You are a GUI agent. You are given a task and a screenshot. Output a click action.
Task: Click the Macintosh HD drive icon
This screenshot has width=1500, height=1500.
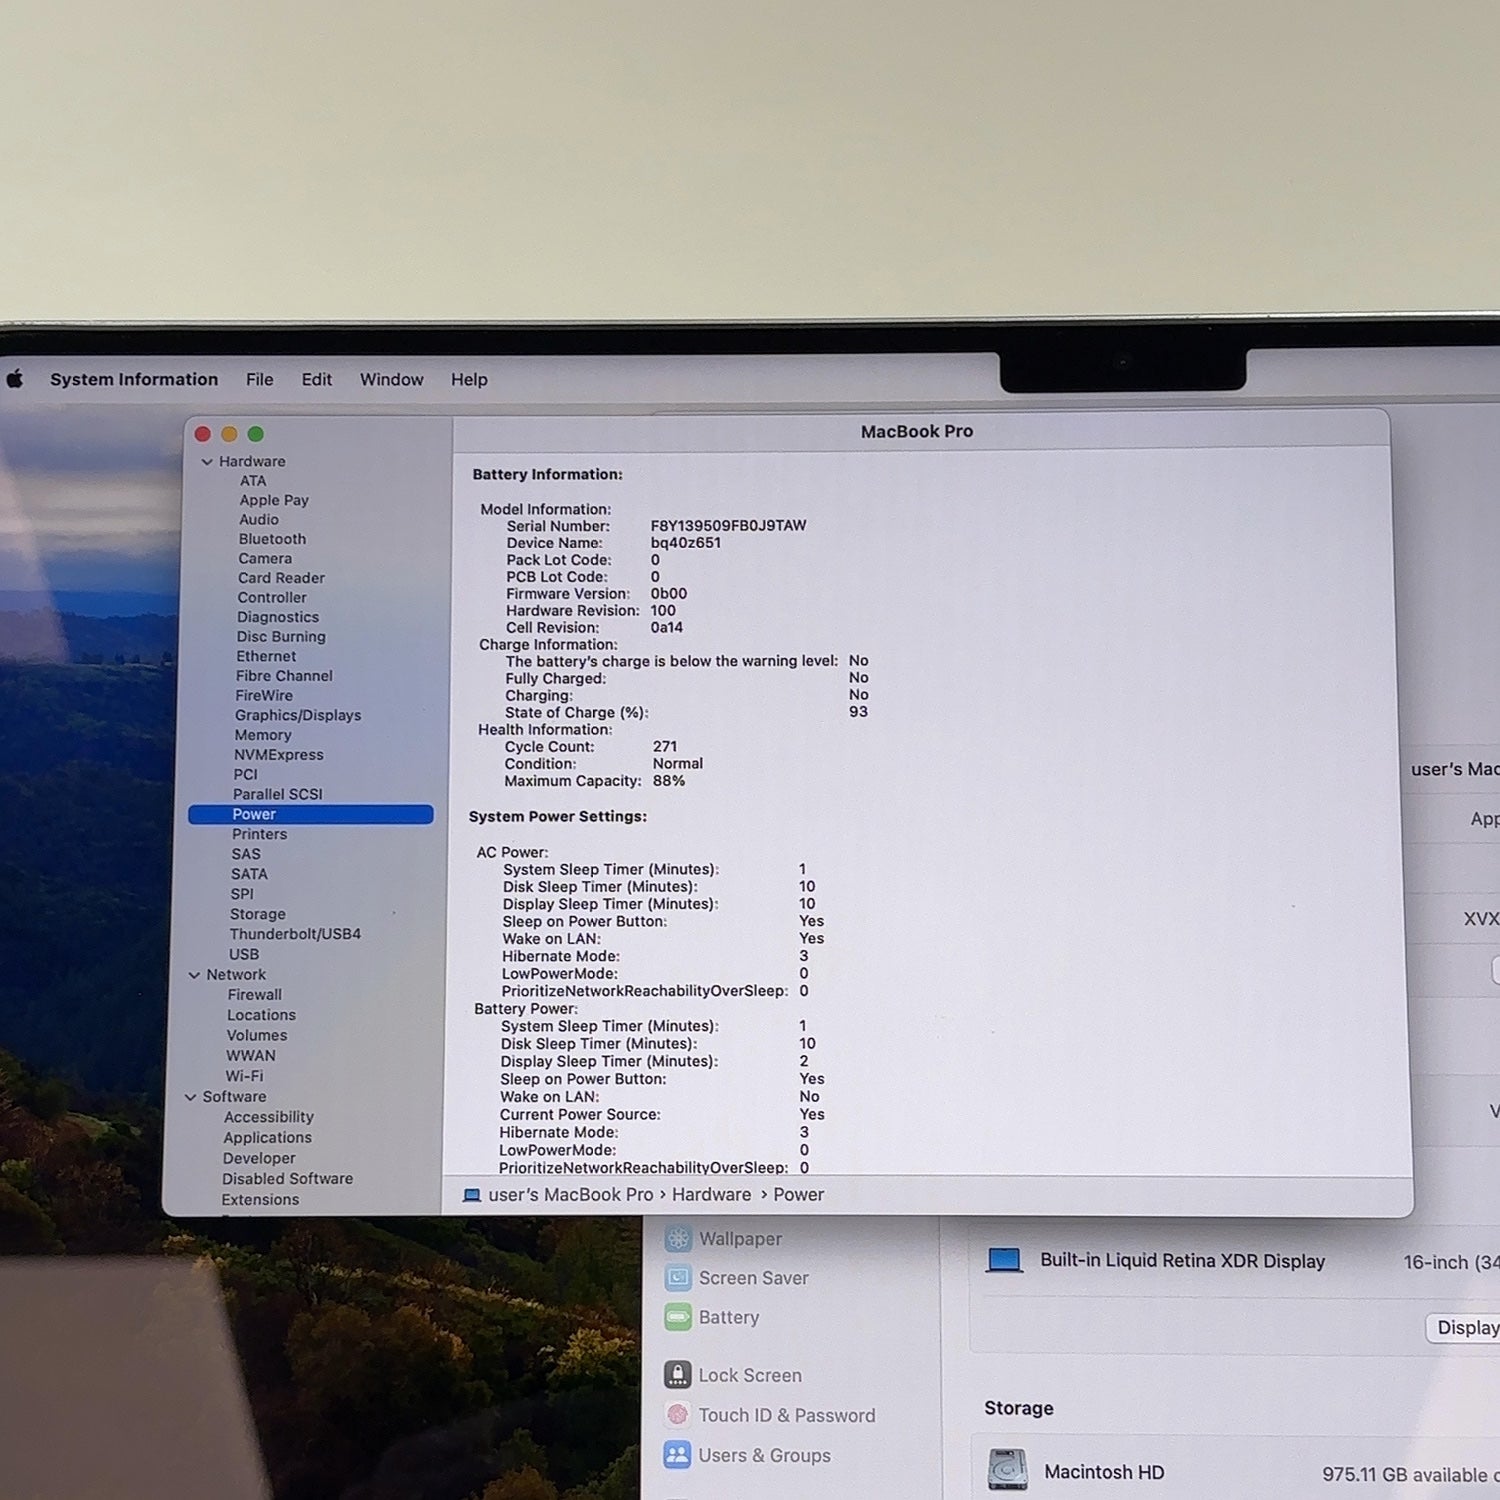tap(1007, 1470)
